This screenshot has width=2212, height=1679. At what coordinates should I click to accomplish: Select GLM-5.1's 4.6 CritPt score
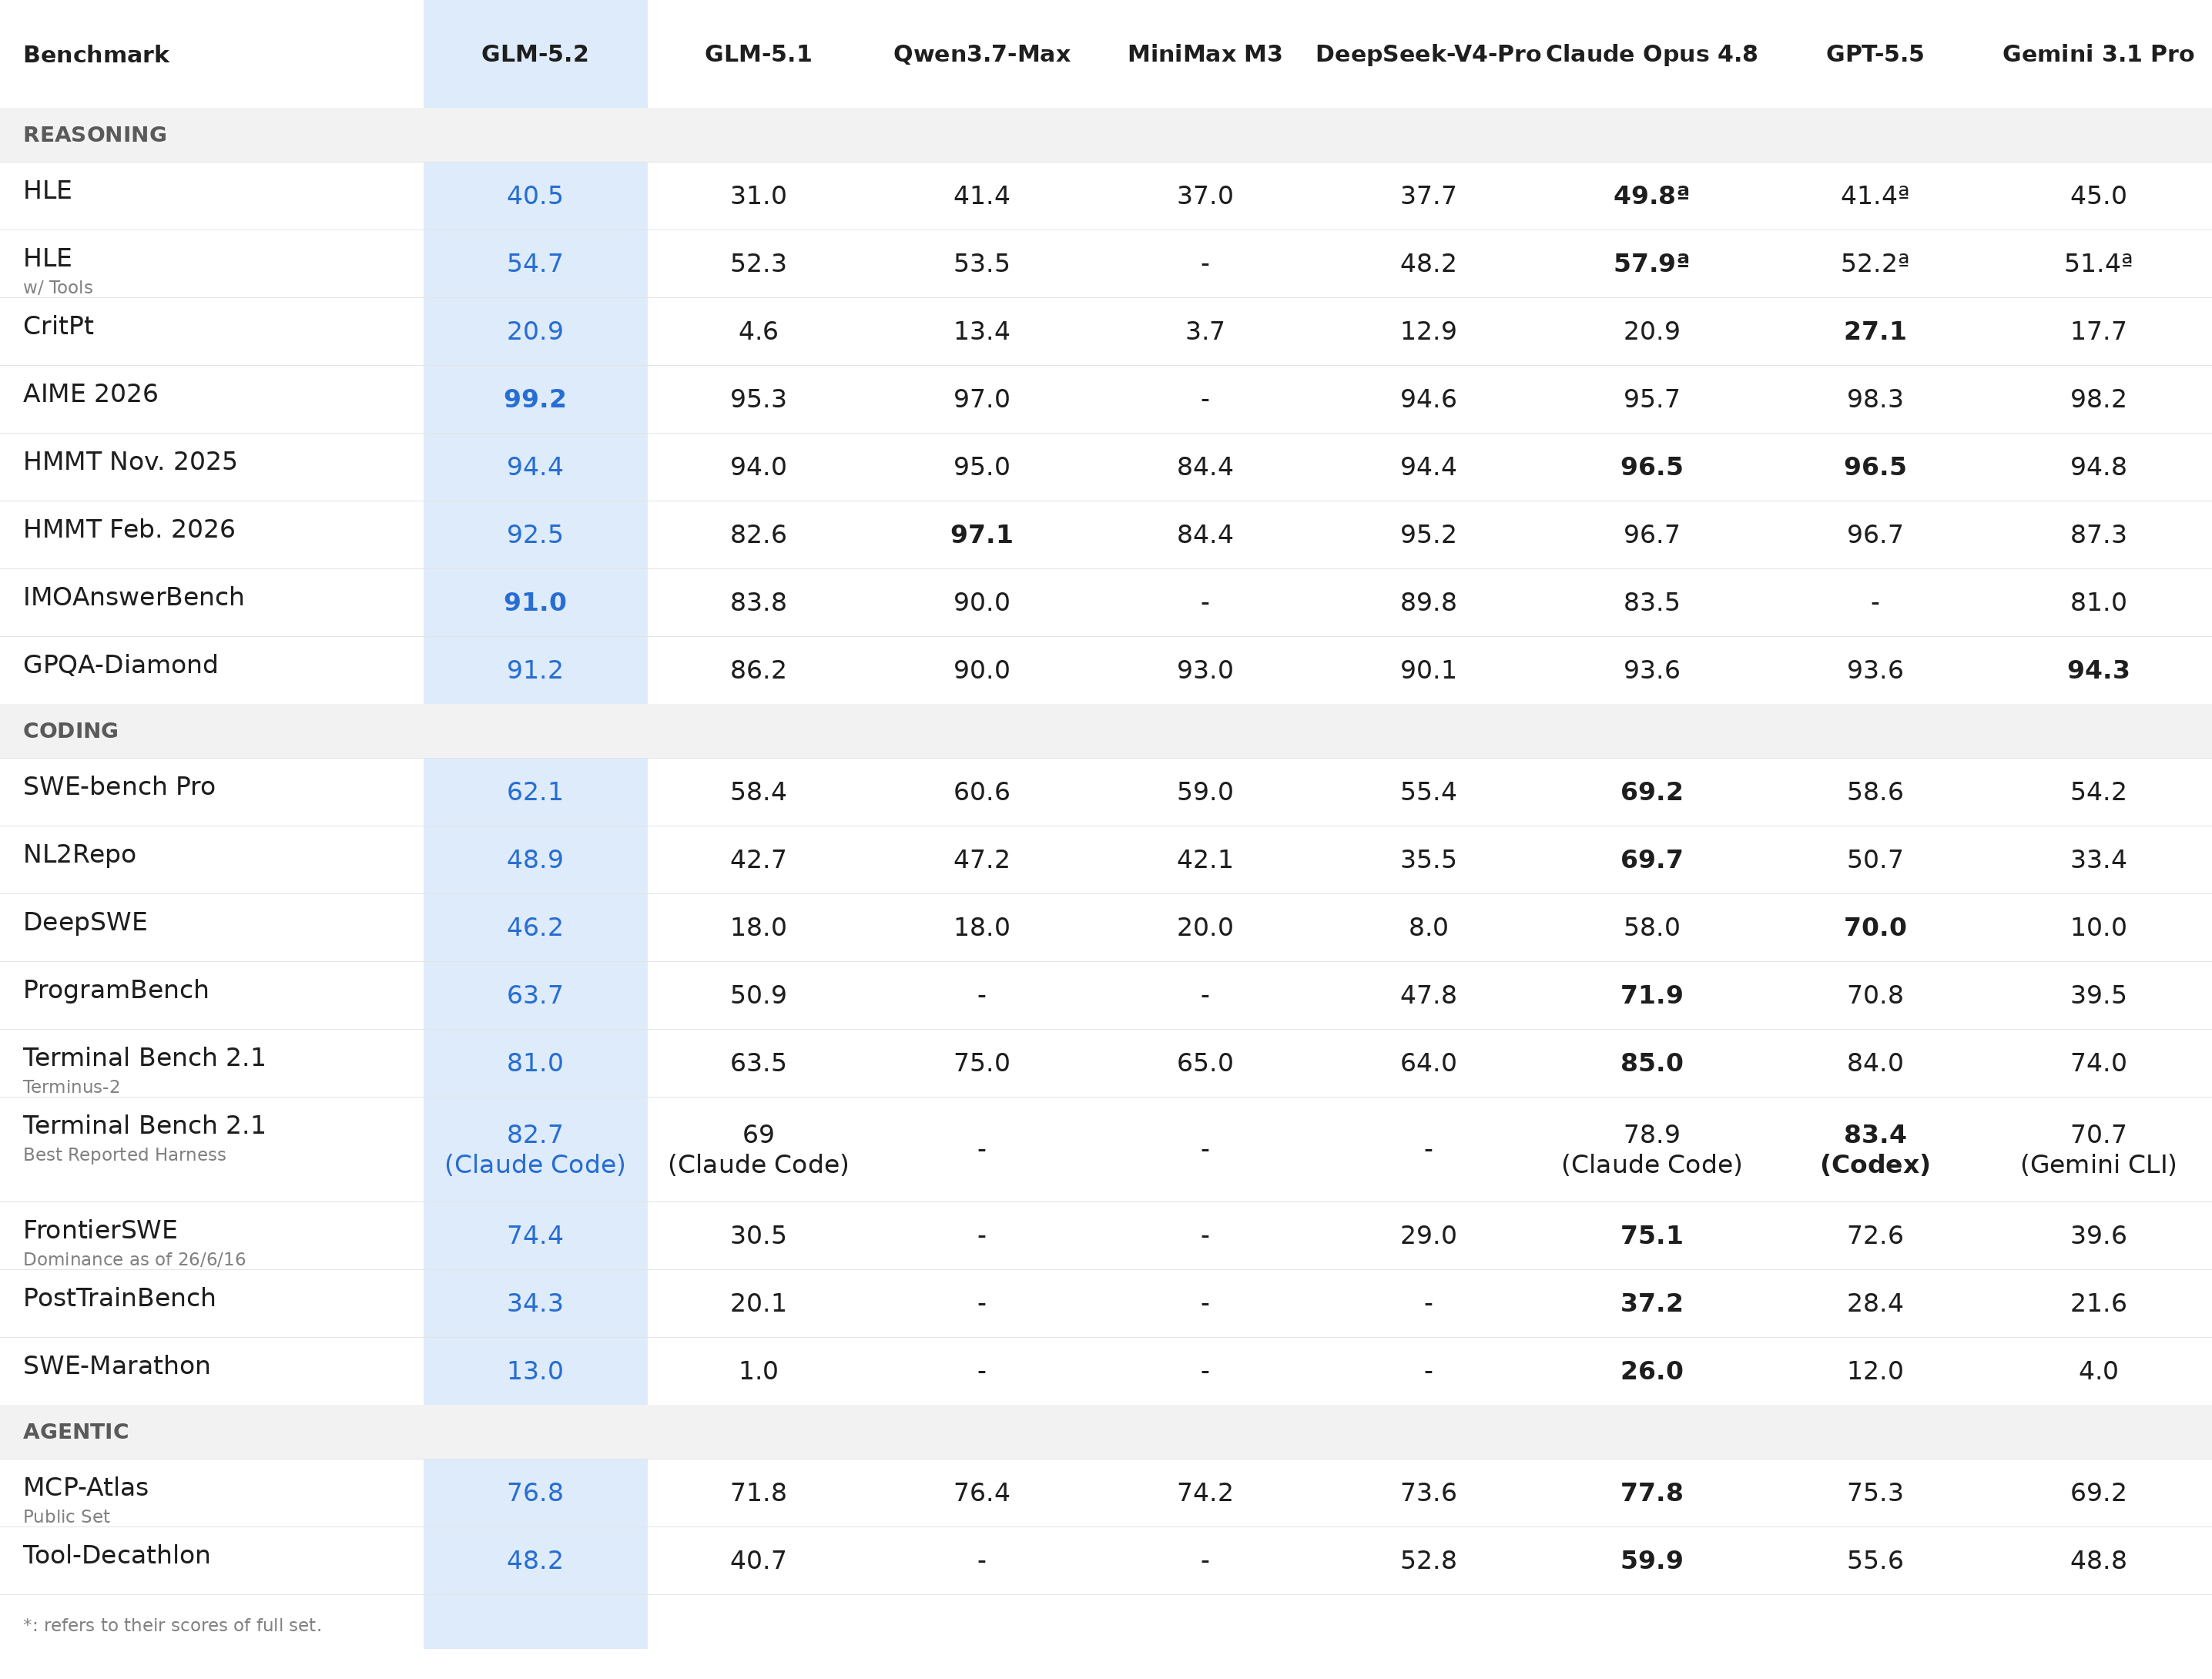point(758,332)
